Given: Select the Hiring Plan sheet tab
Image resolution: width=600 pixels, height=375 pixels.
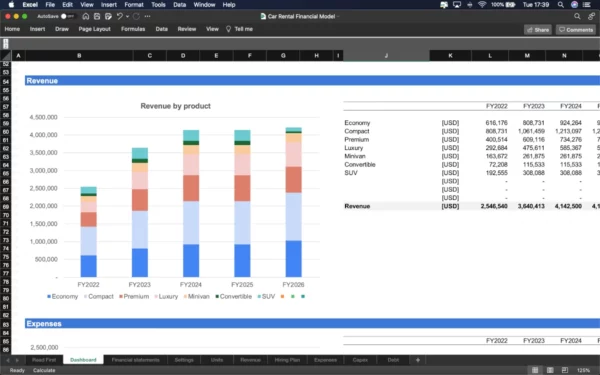Looking at the screenshot, I should (287, 360).
